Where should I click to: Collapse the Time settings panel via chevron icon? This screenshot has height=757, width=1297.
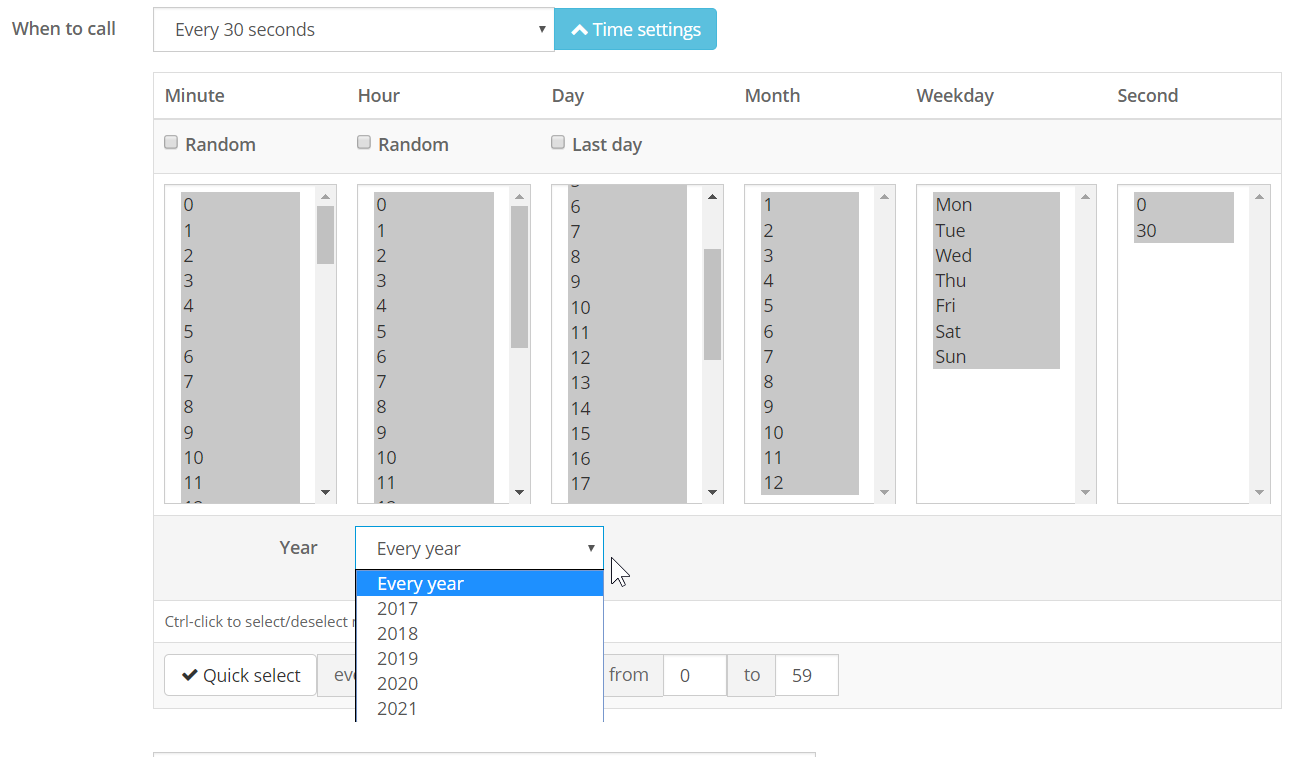(580, 29)
